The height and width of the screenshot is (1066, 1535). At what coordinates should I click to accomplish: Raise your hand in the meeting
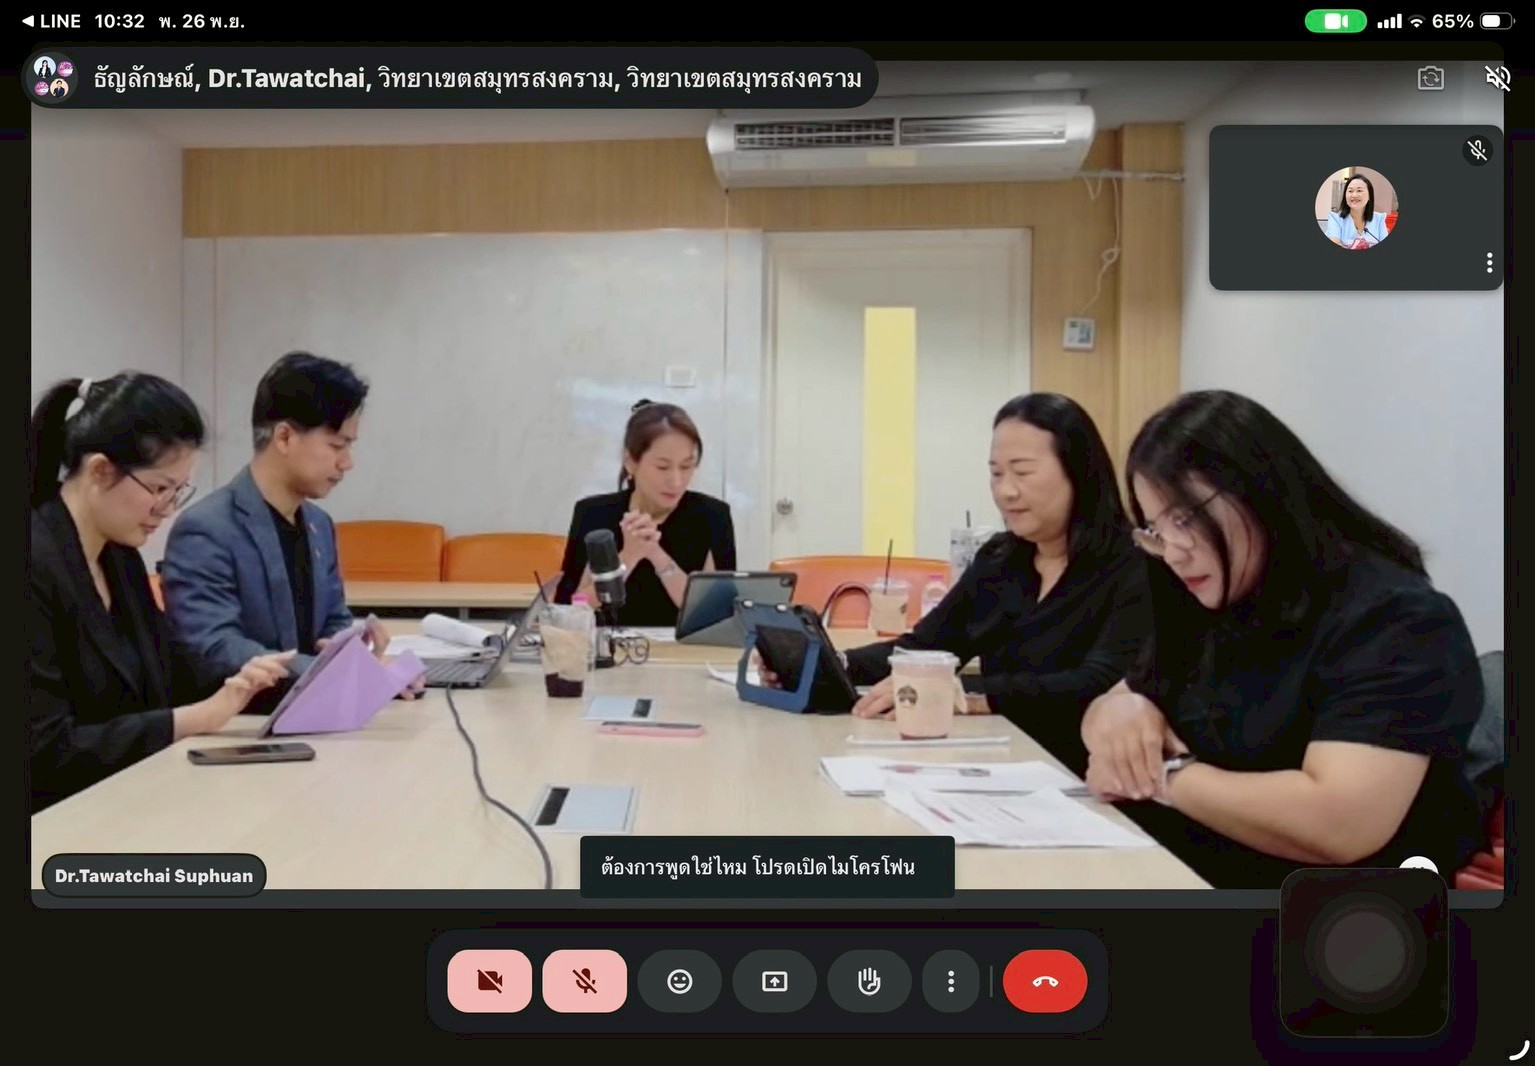tap(869, 981)
